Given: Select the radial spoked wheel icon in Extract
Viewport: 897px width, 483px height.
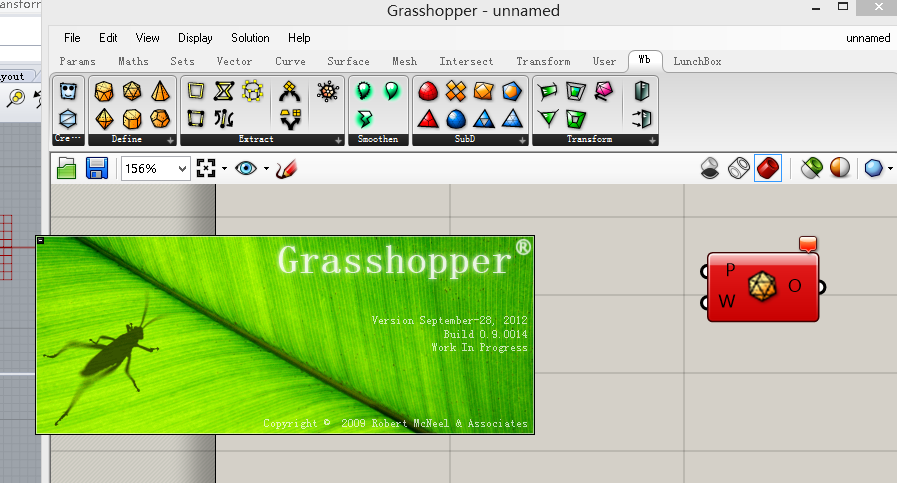Looking at the screenshot, I should point(328,91).
